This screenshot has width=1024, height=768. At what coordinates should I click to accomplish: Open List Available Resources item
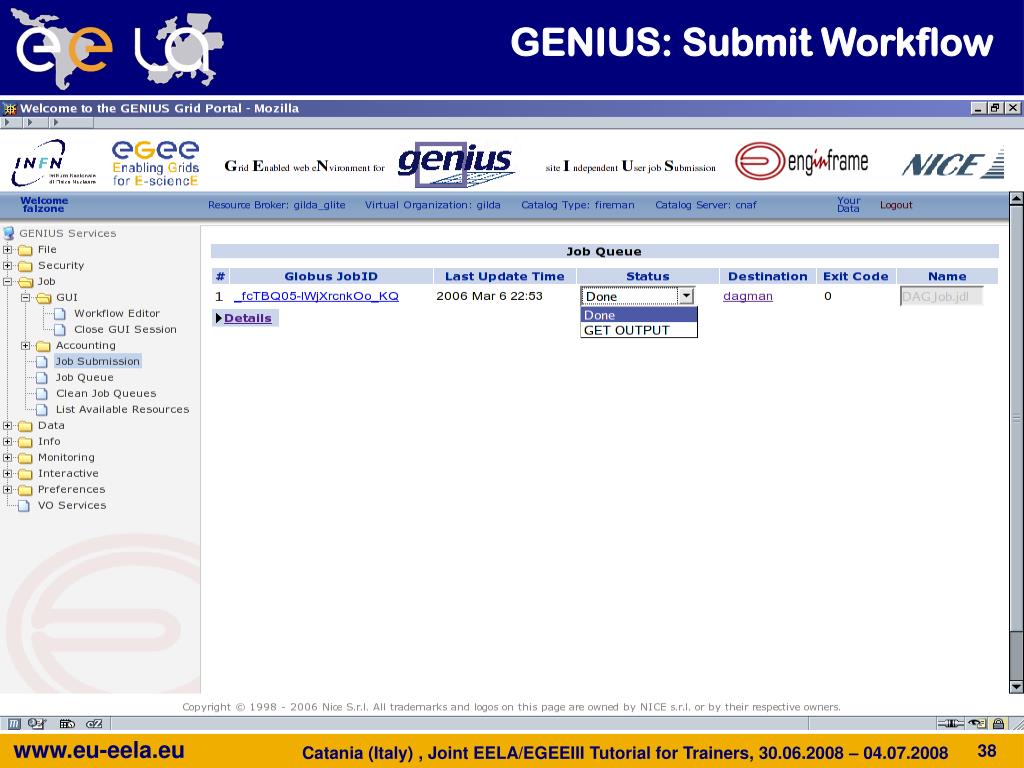122,409
